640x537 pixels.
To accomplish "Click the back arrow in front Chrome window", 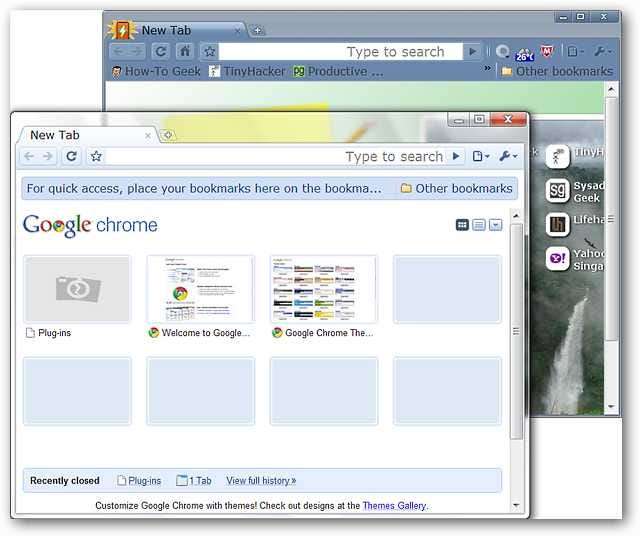I will (x=29, y=156).
